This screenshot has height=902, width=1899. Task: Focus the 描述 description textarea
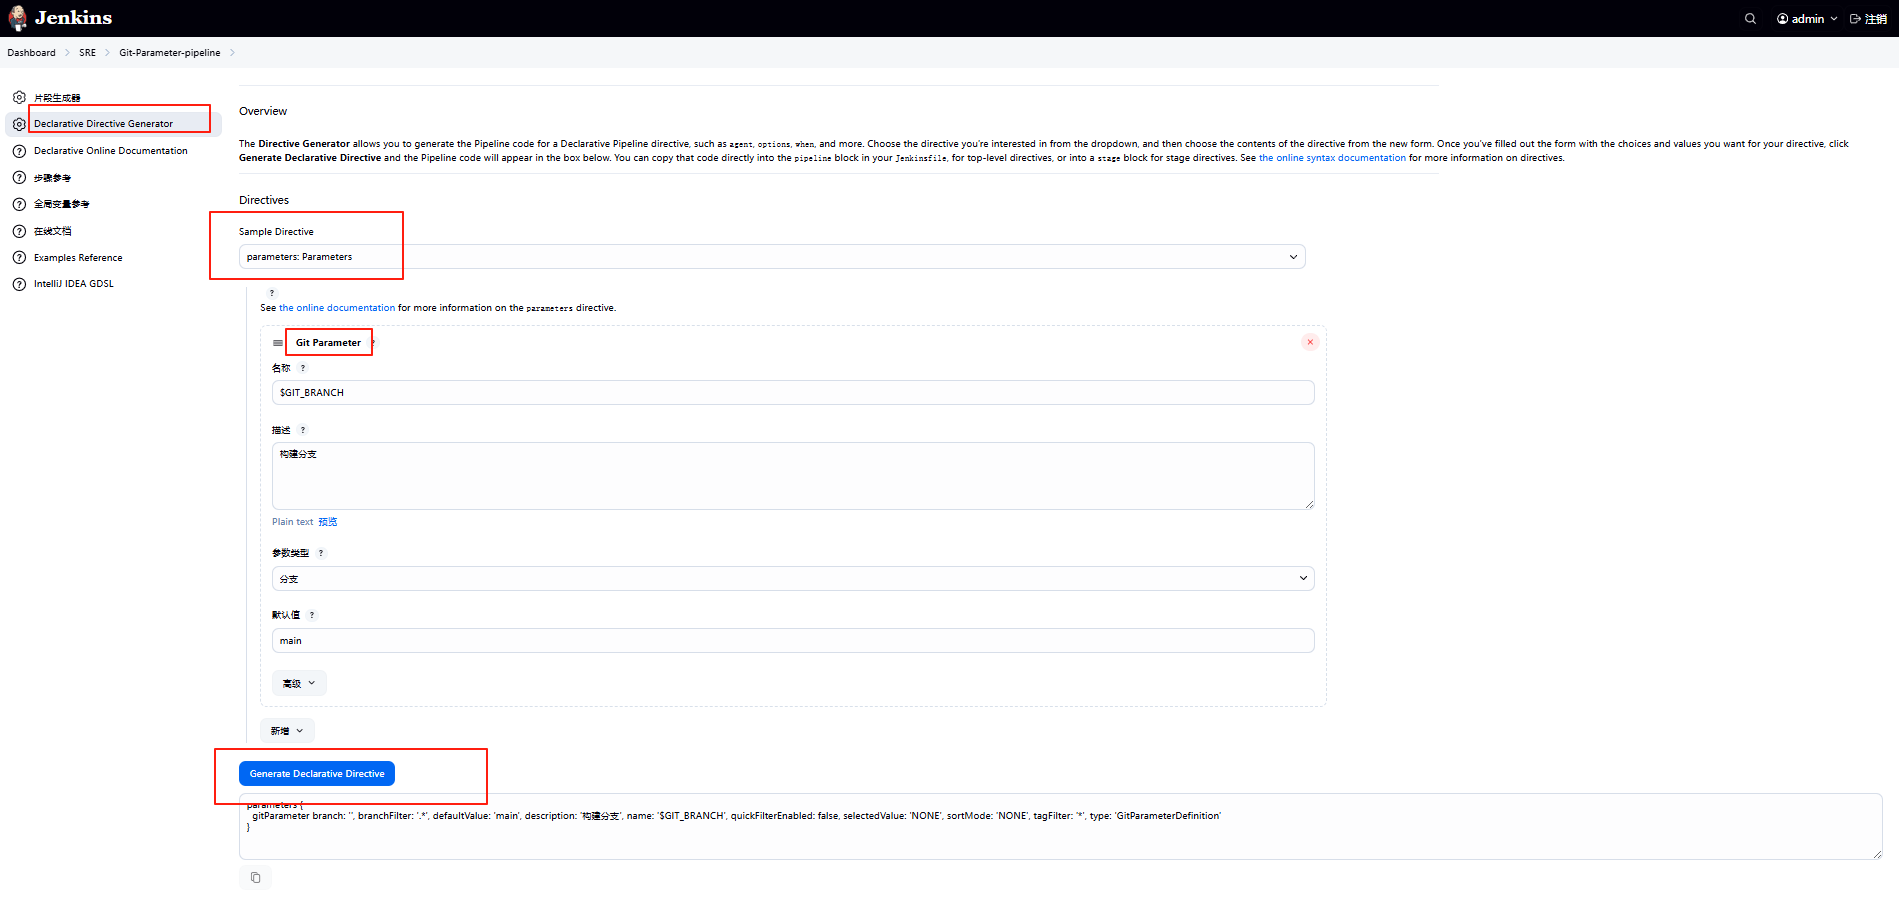pos(793,476)
